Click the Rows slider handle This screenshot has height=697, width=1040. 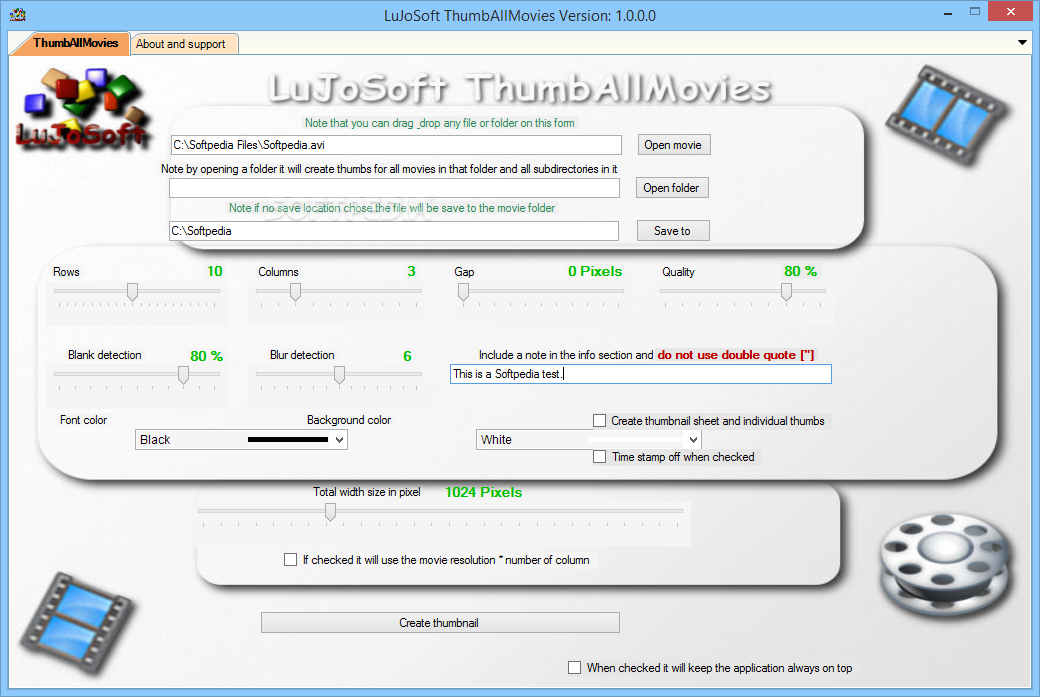[132, 292]
